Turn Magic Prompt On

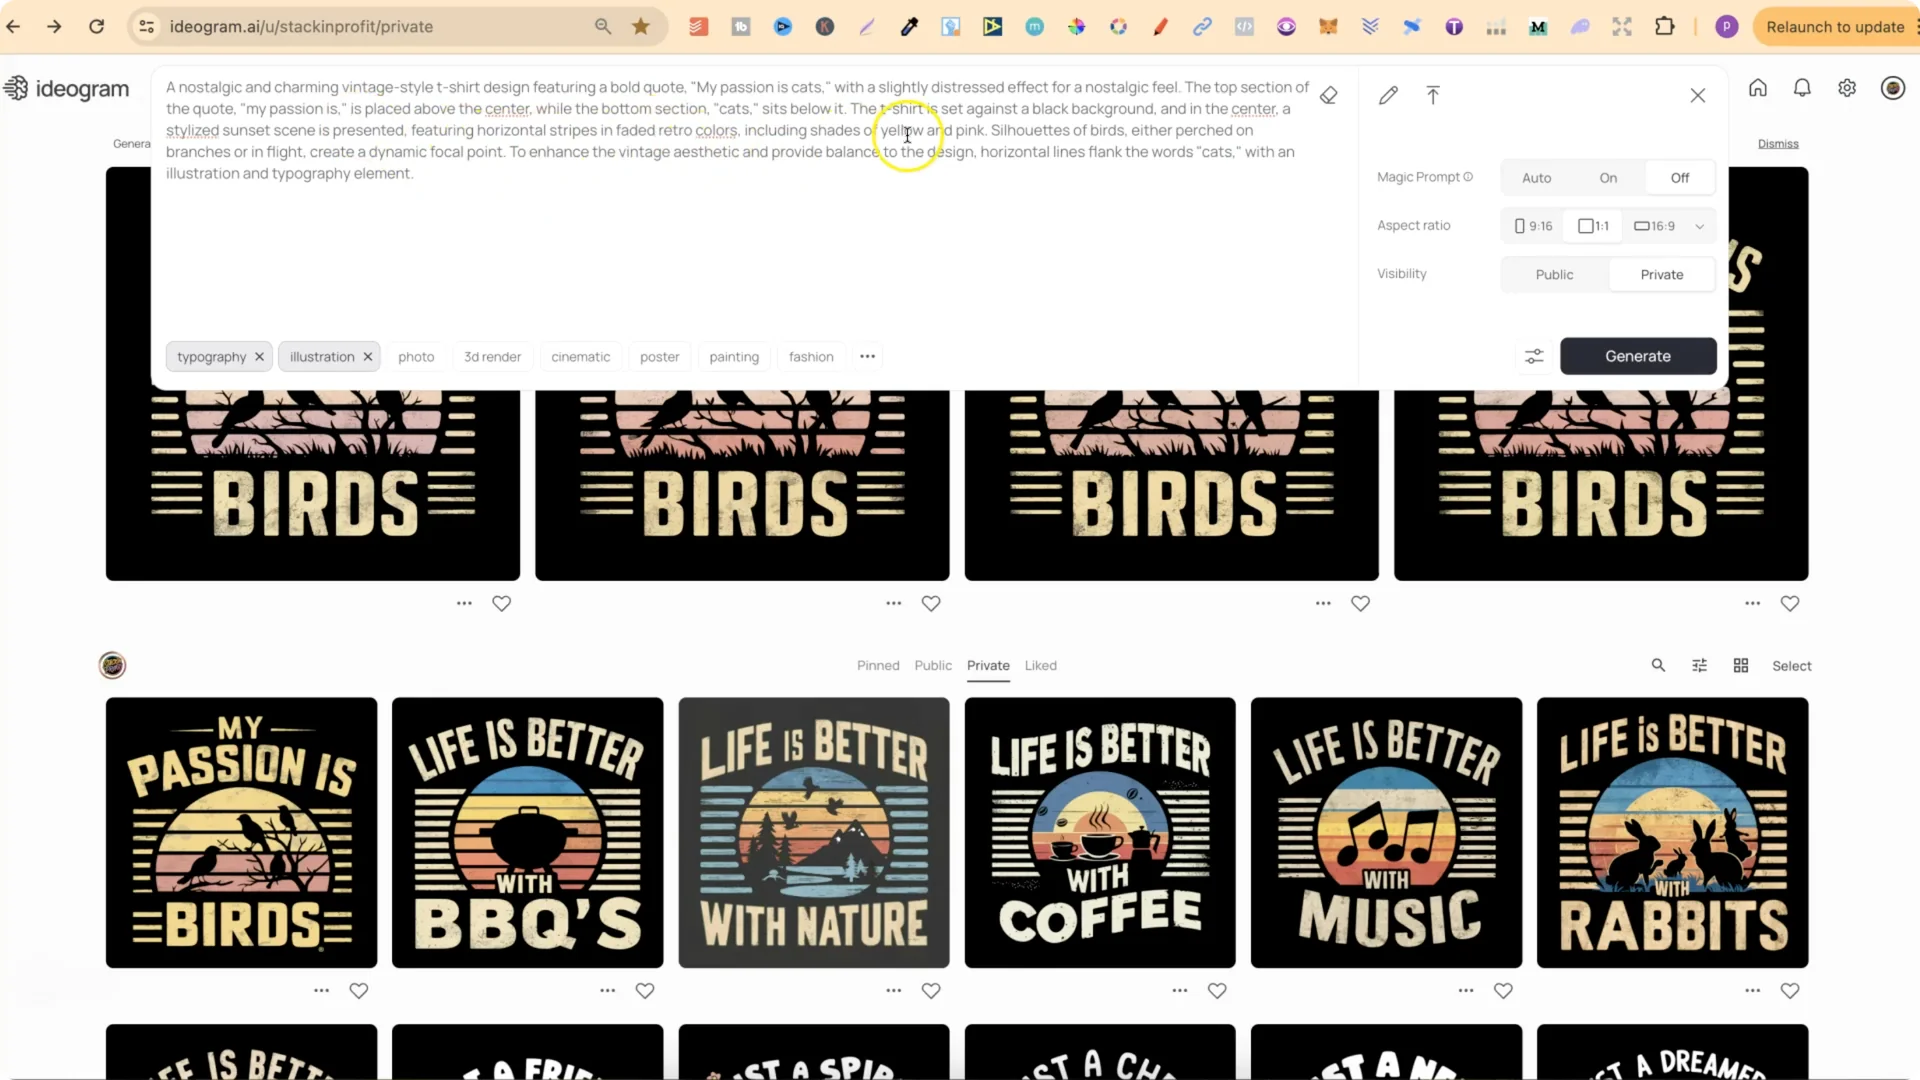coord(1608,178)
